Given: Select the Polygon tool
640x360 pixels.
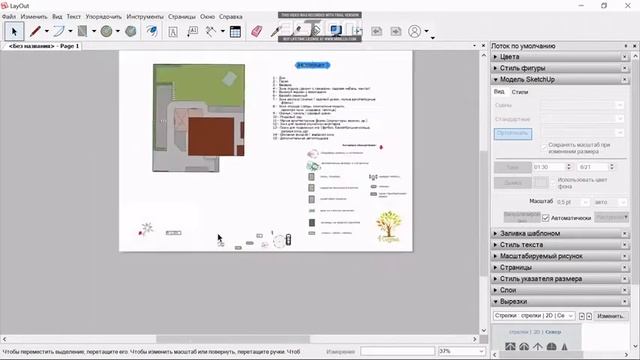Looking at the screenshot, I should coord(131,31).
